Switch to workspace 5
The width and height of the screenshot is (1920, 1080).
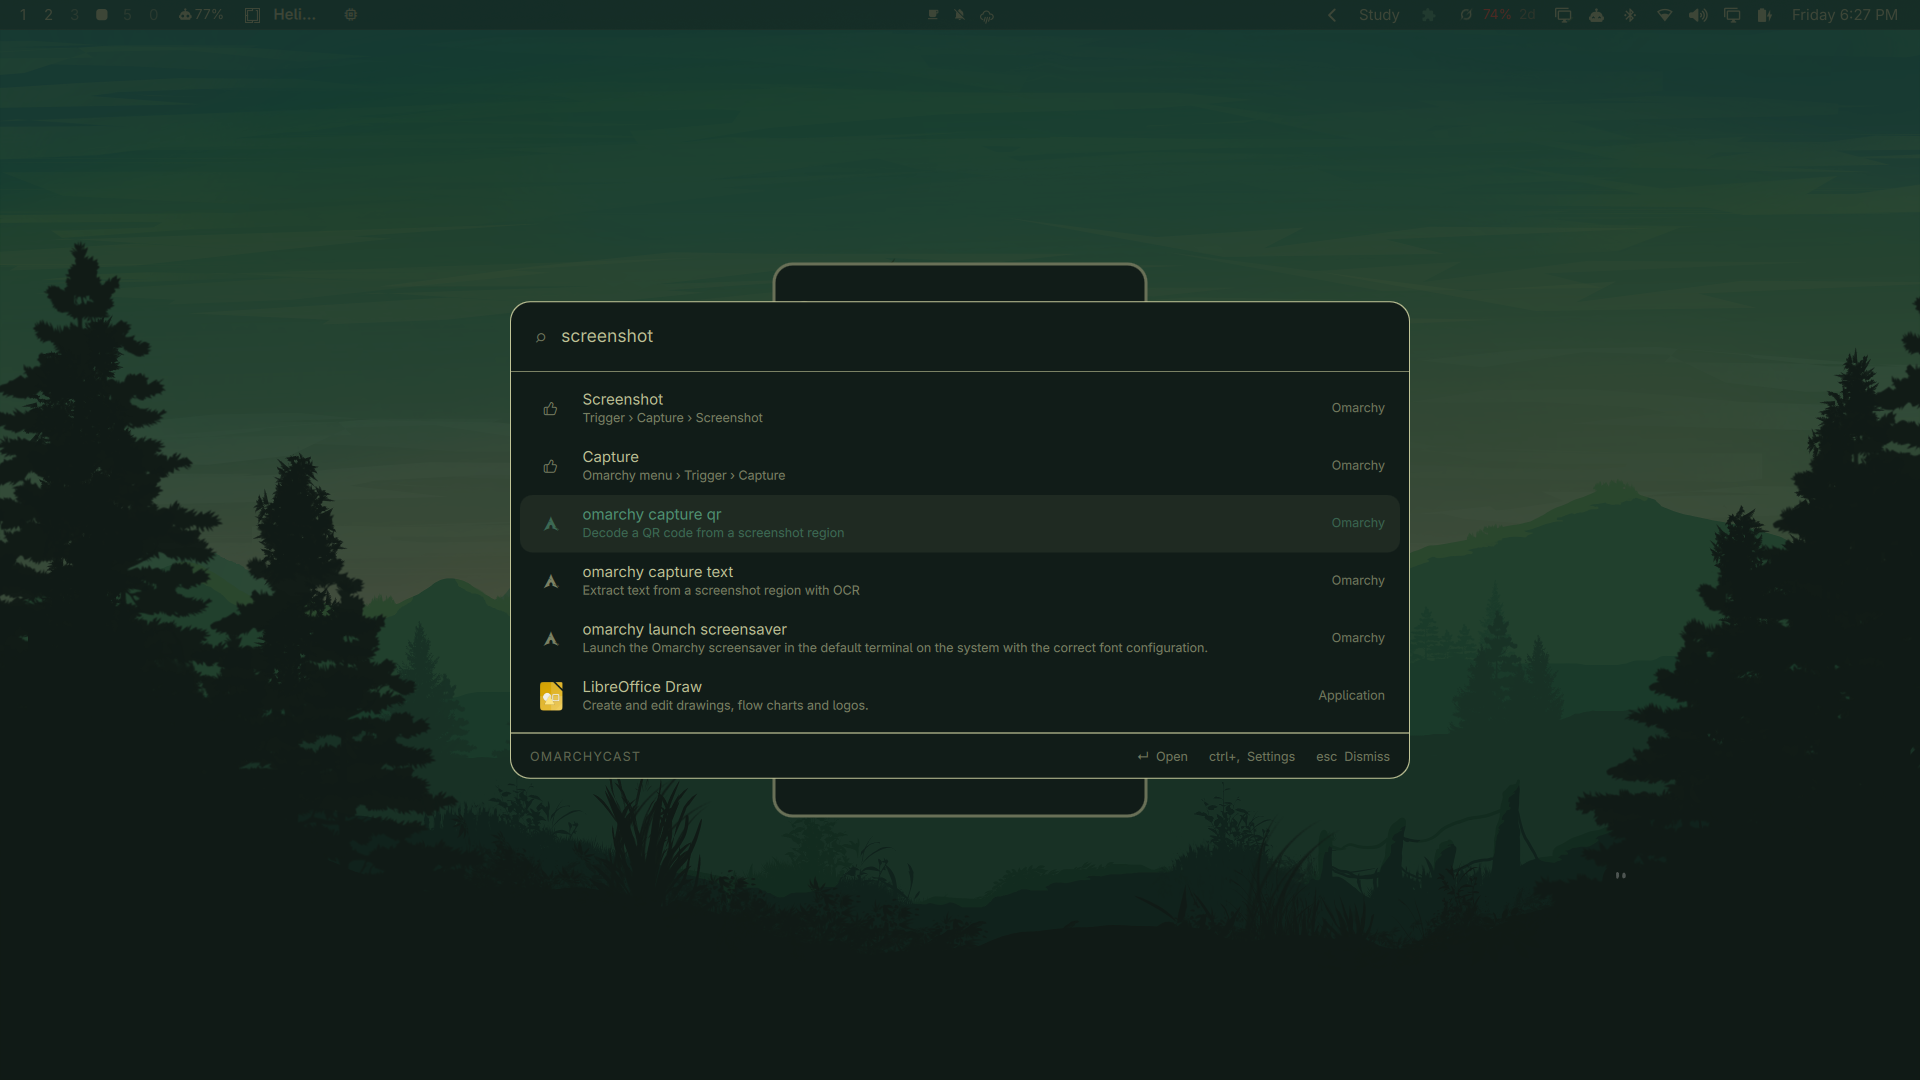[x=127, y=15]
